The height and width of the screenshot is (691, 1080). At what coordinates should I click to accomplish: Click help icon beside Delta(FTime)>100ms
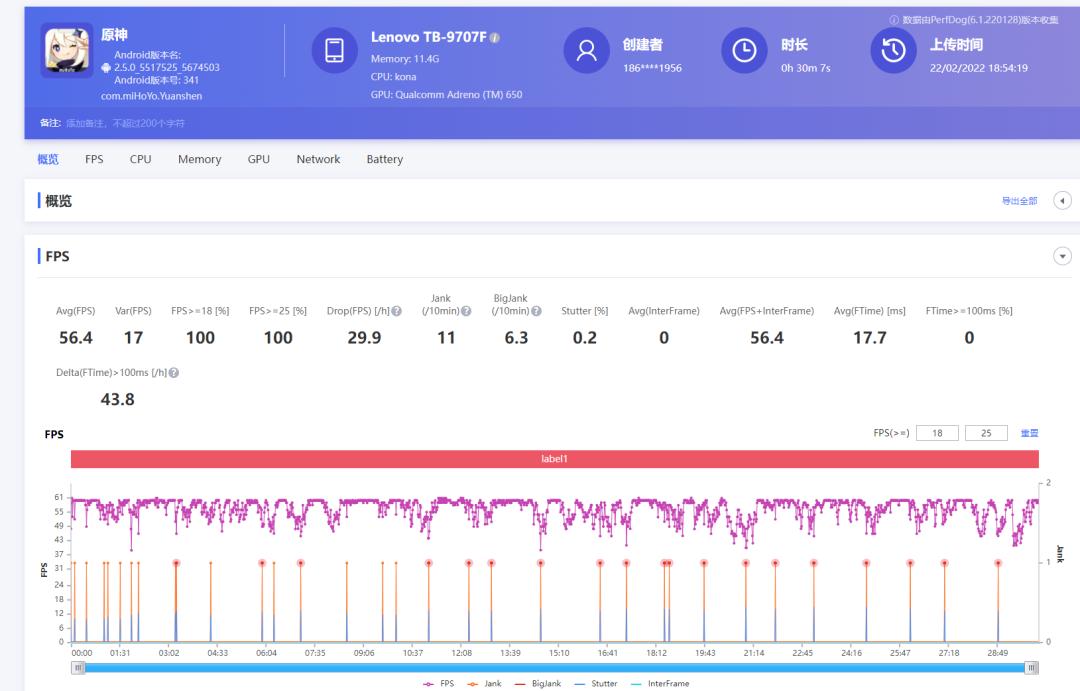tap(174, 373)
